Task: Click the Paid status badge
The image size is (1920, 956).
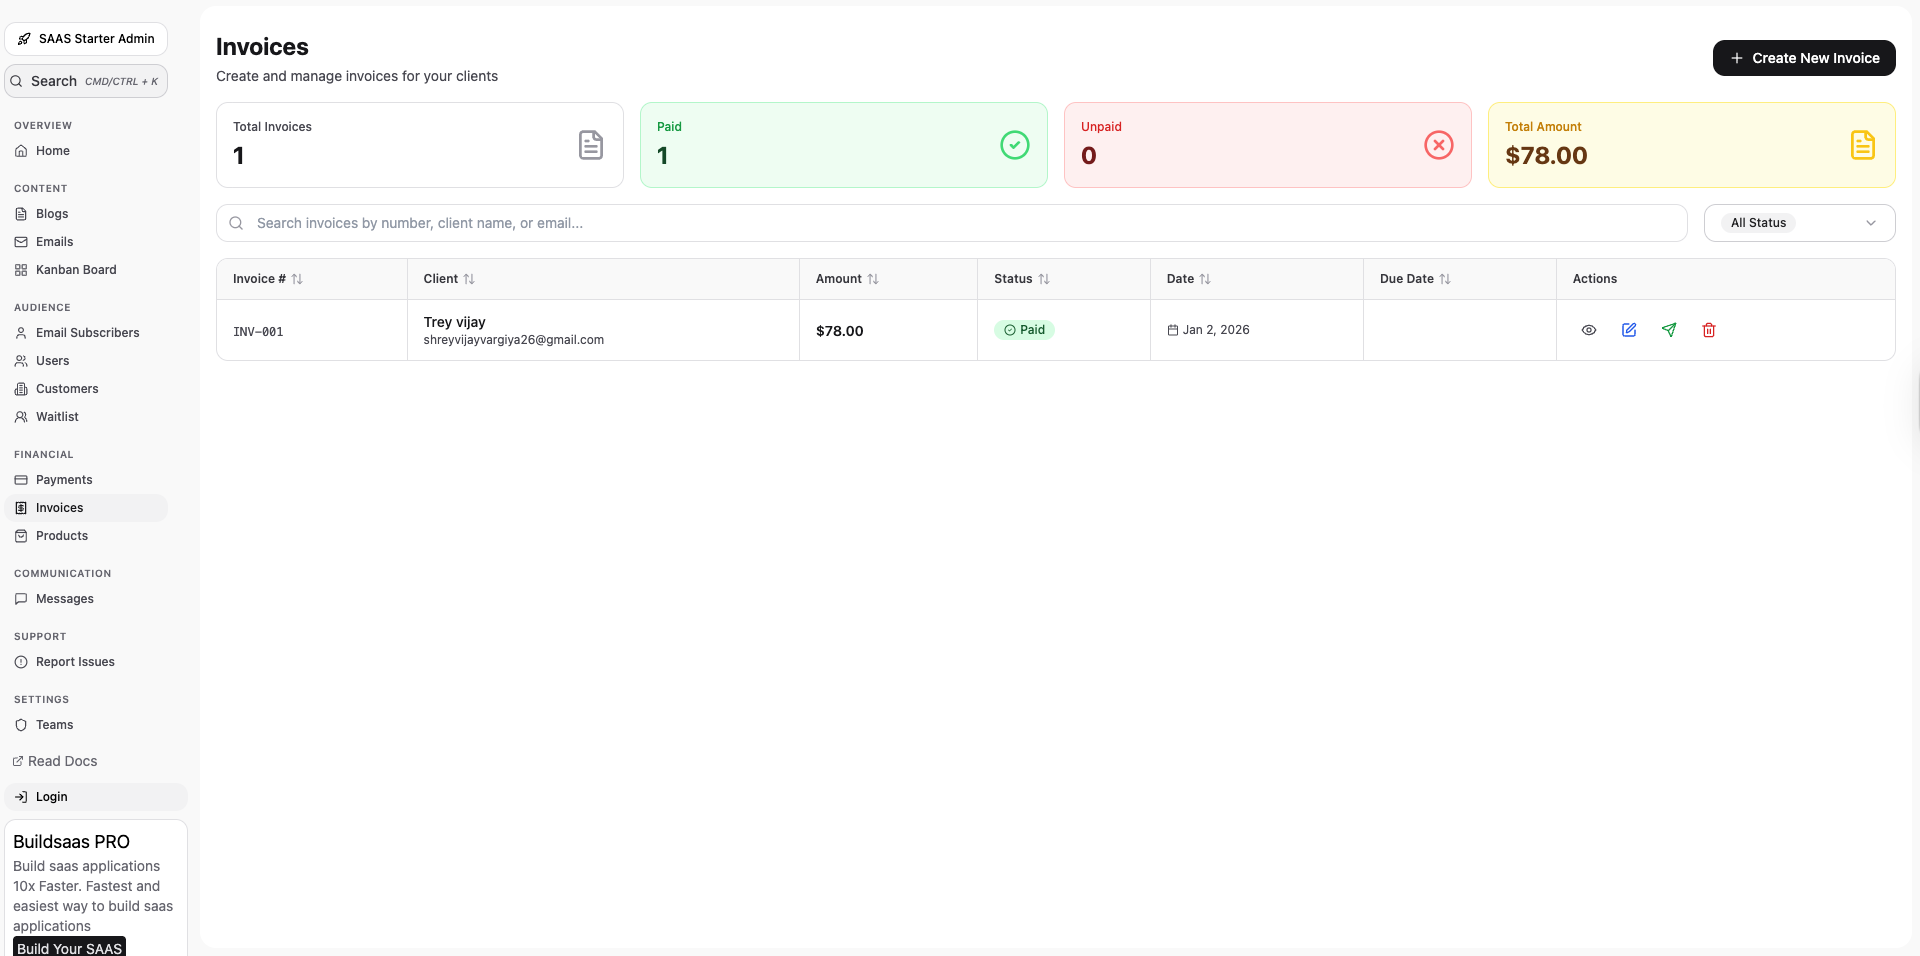Action: pyautogui.click(x=1024, y=330)
